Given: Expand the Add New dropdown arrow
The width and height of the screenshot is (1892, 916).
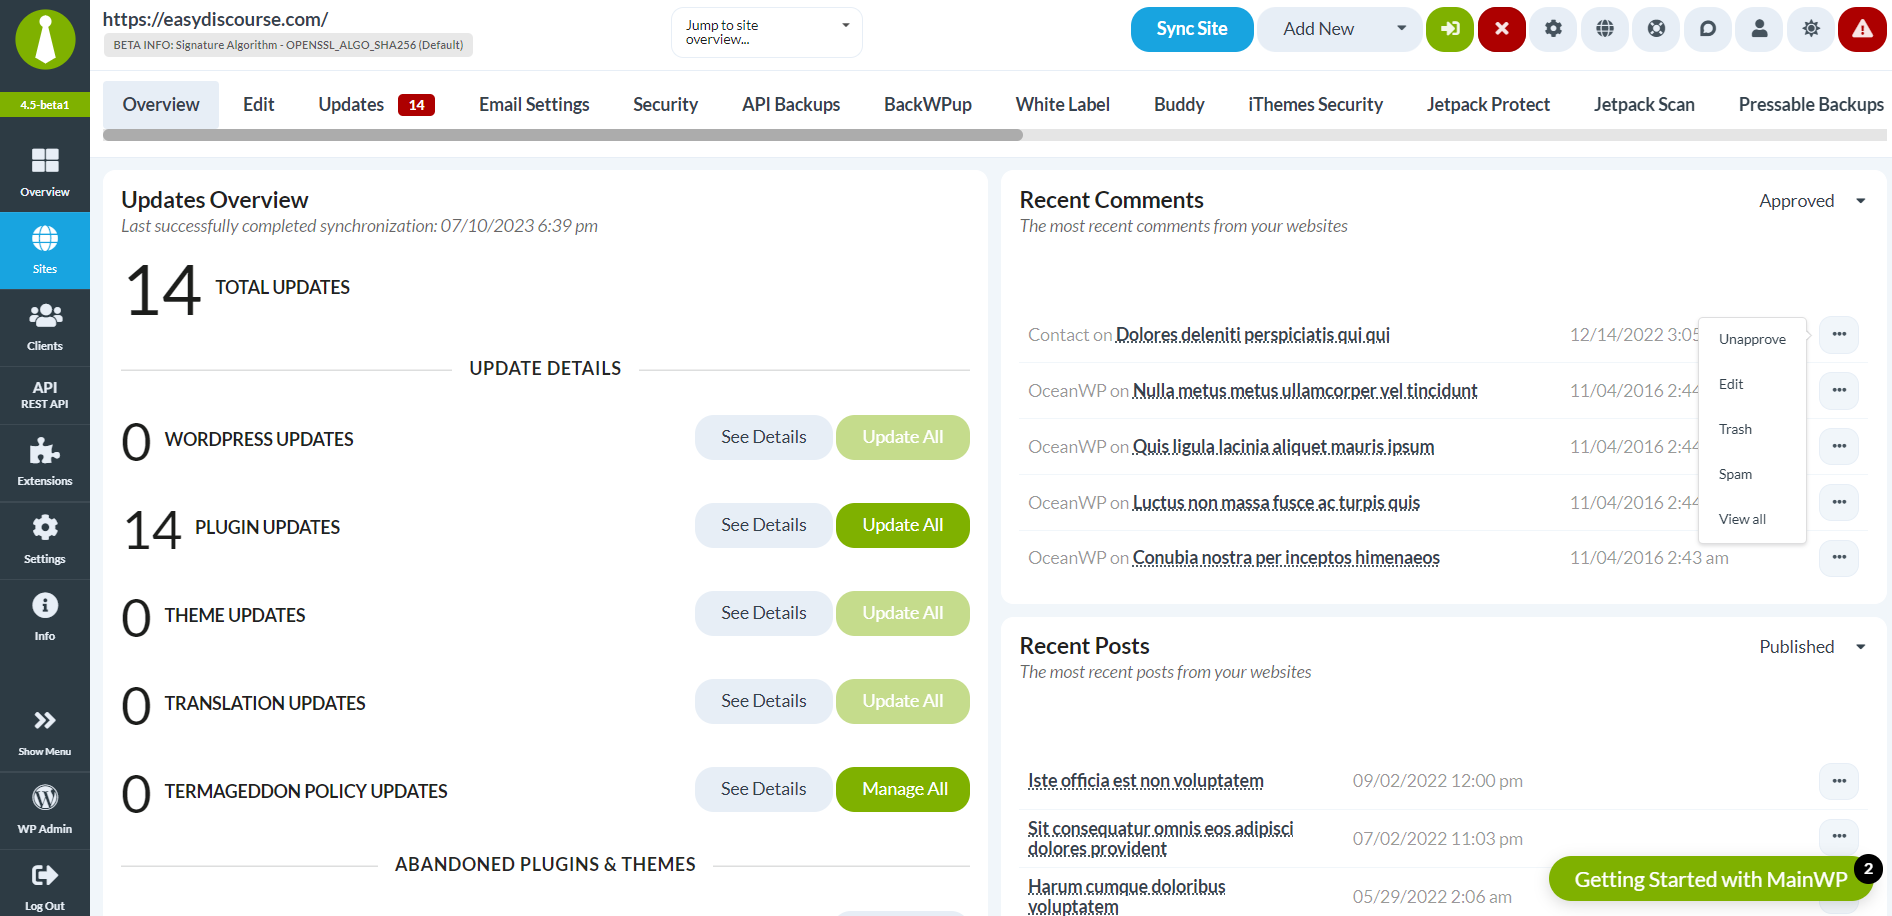Looking at the screenshot, I should [1402, 28].
